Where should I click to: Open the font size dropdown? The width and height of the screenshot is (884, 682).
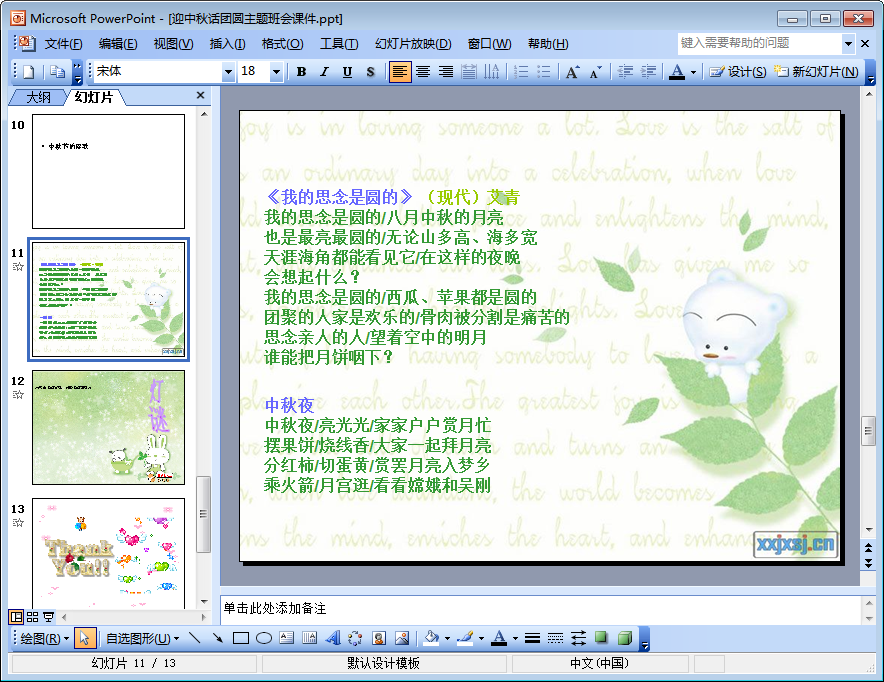pyautogui.click(x=276, y=72)
